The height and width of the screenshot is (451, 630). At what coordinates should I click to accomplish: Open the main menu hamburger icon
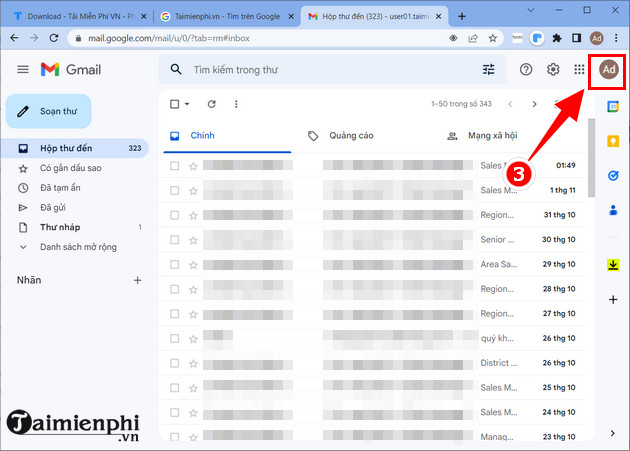coord(23,70)
